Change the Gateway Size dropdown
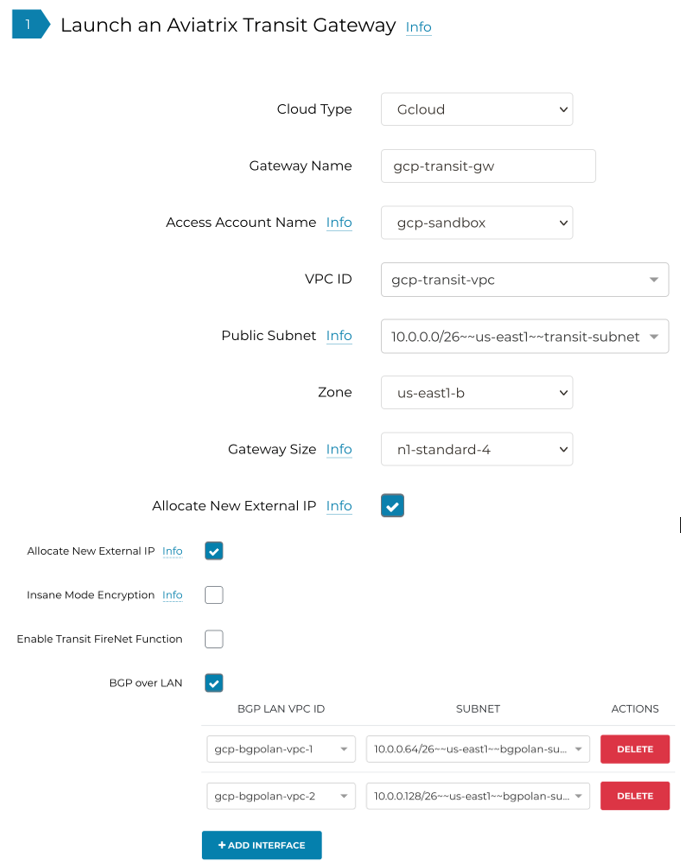 pyautogui.click(x=476, y=449)
